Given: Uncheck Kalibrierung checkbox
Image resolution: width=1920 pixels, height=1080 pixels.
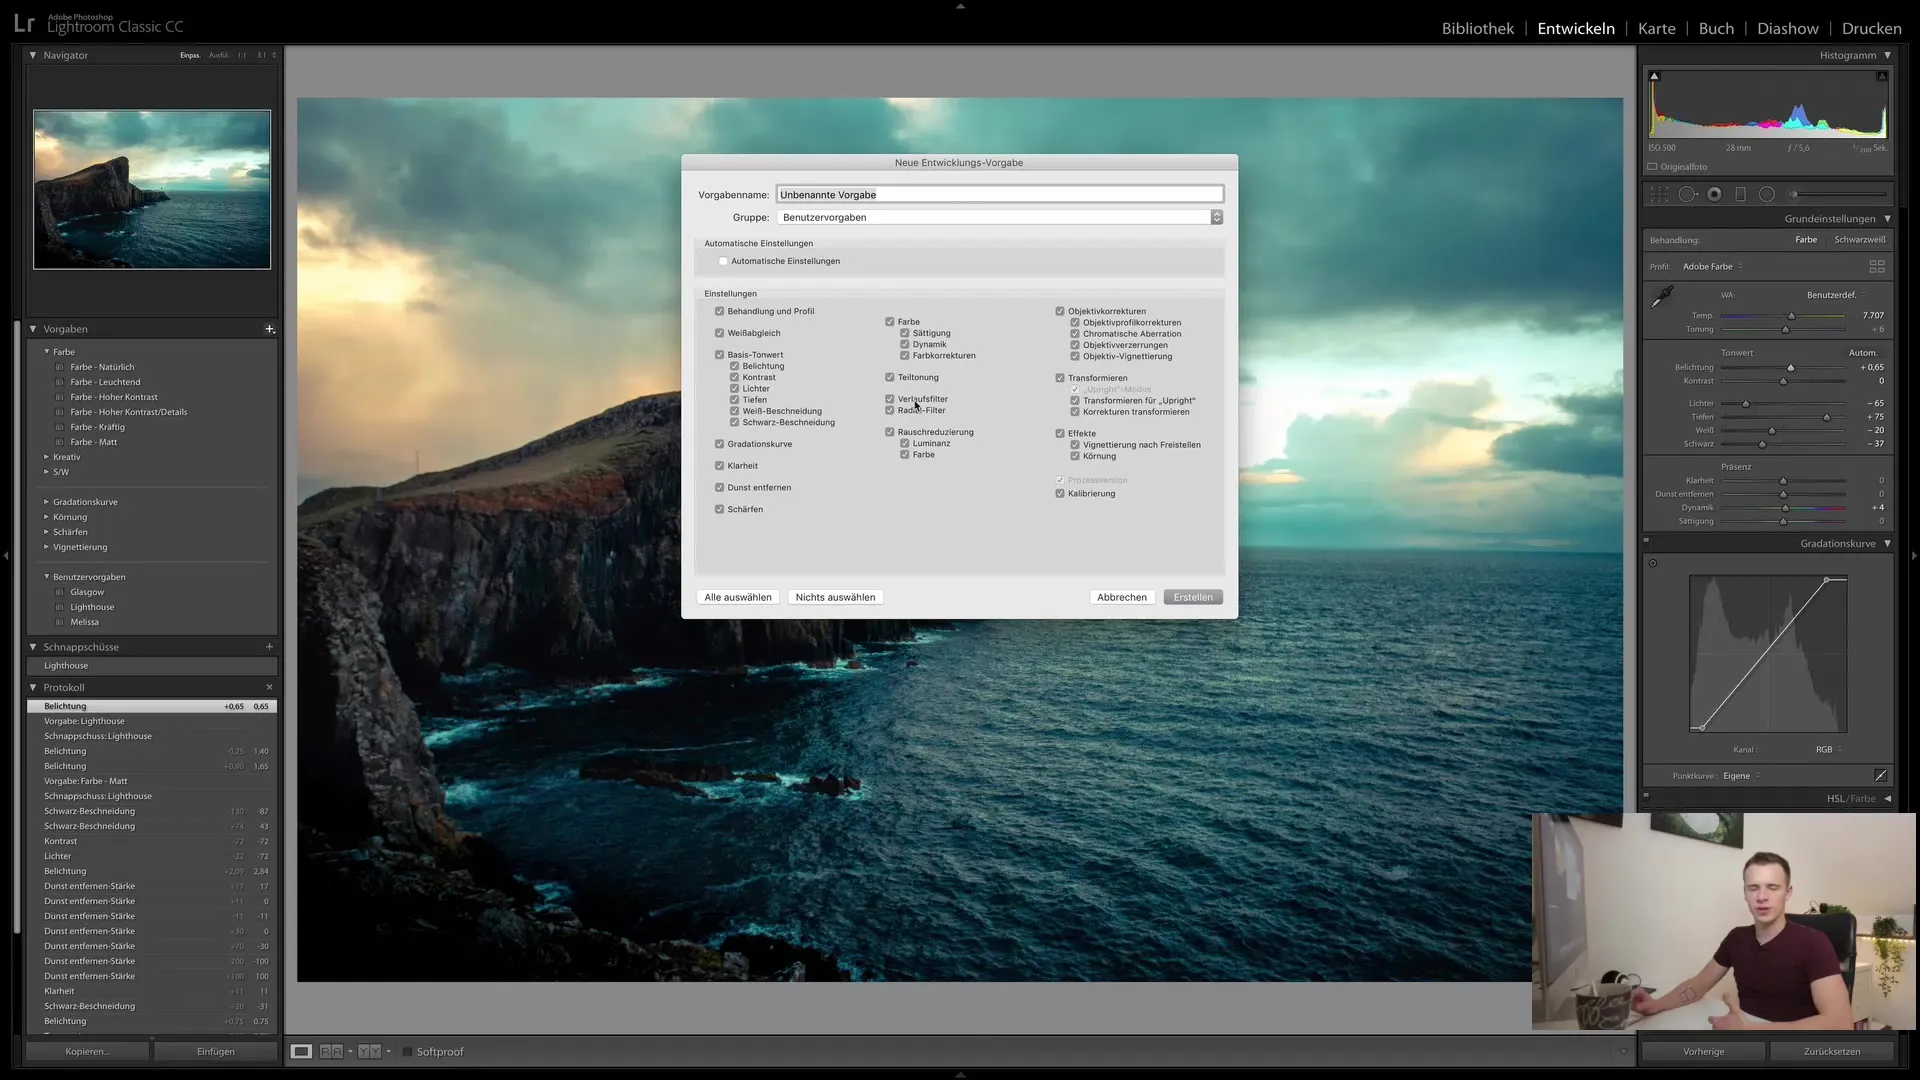Looking at the screenshot, I should pyautogui.click(x=1060, y=494).
